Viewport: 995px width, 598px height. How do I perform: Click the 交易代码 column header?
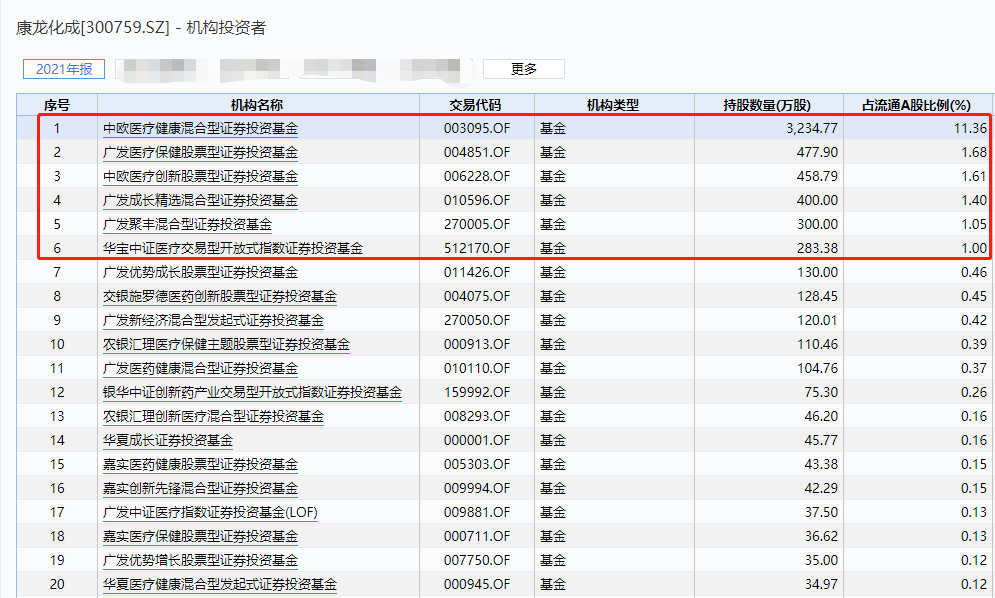[x=475, y=104]
